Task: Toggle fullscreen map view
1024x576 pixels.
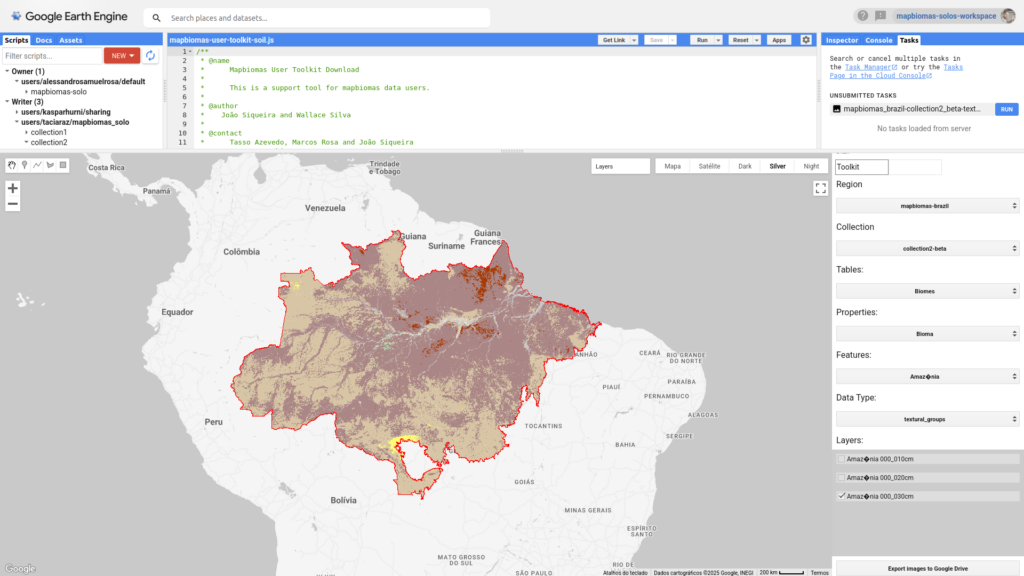Action: click(820, 188)
